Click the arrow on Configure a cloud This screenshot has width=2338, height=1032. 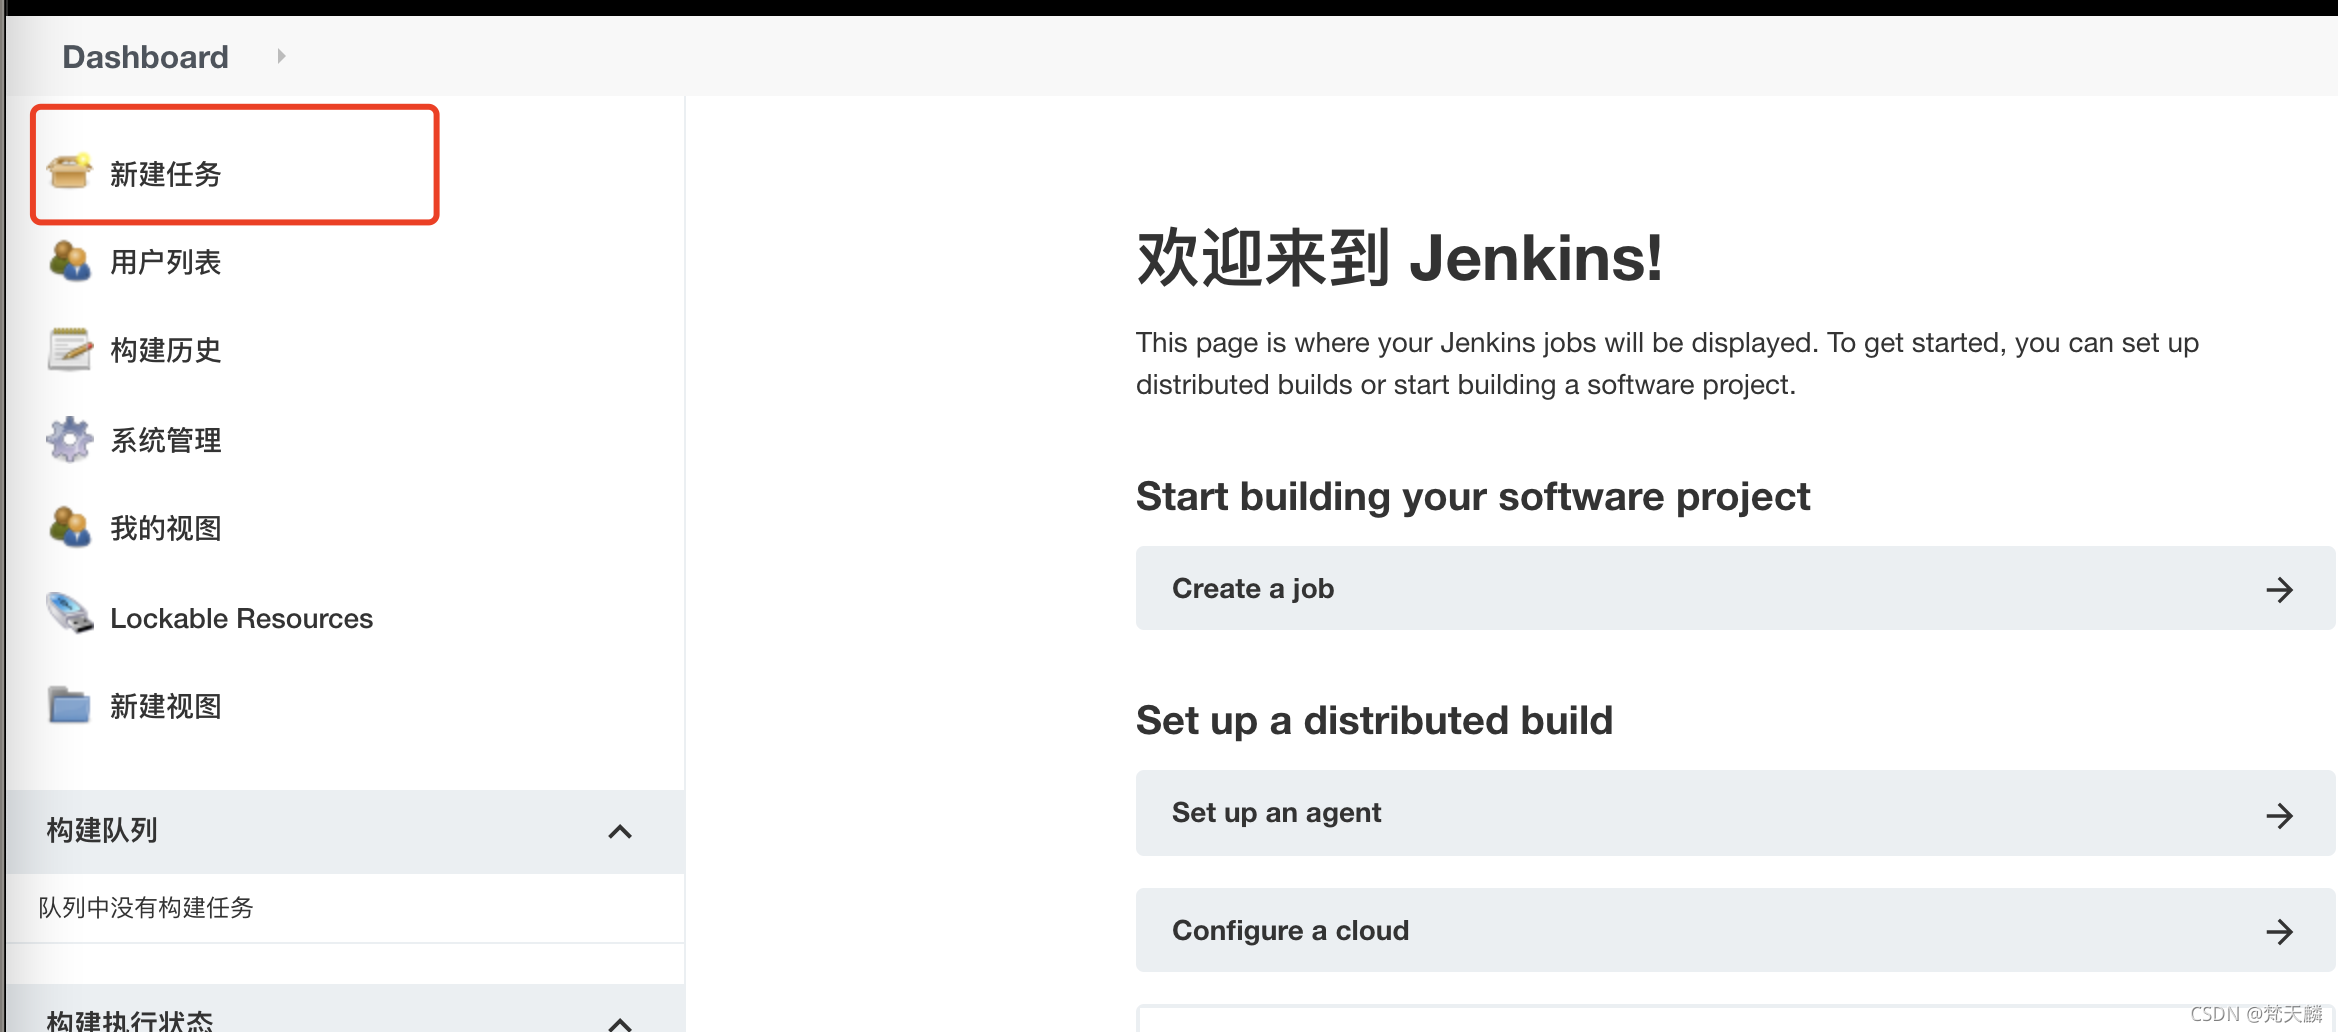tap(2279, 932)
